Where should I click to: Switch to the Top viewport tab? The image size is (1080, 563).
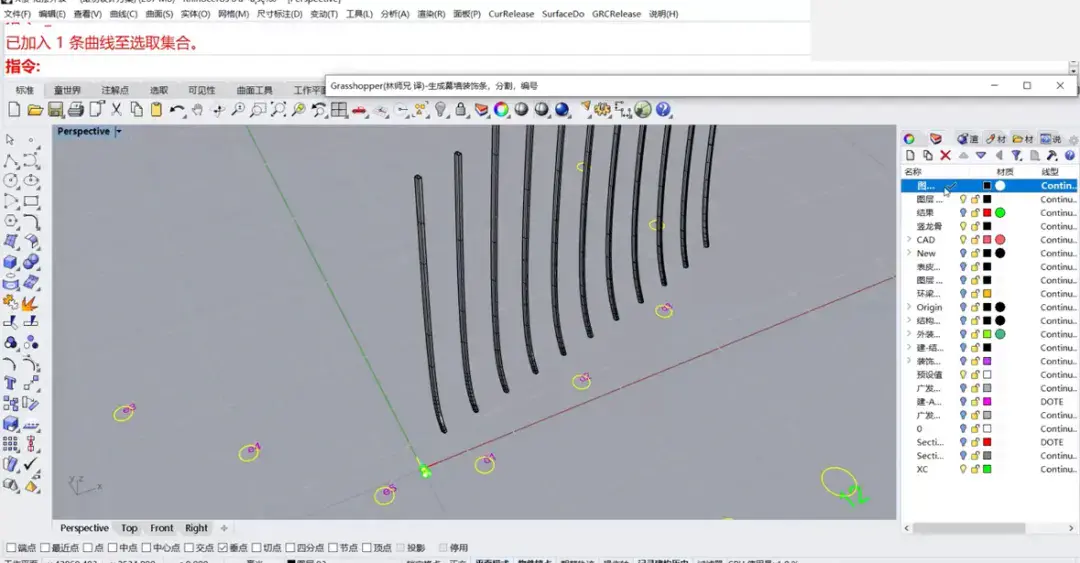coord(129,528)
